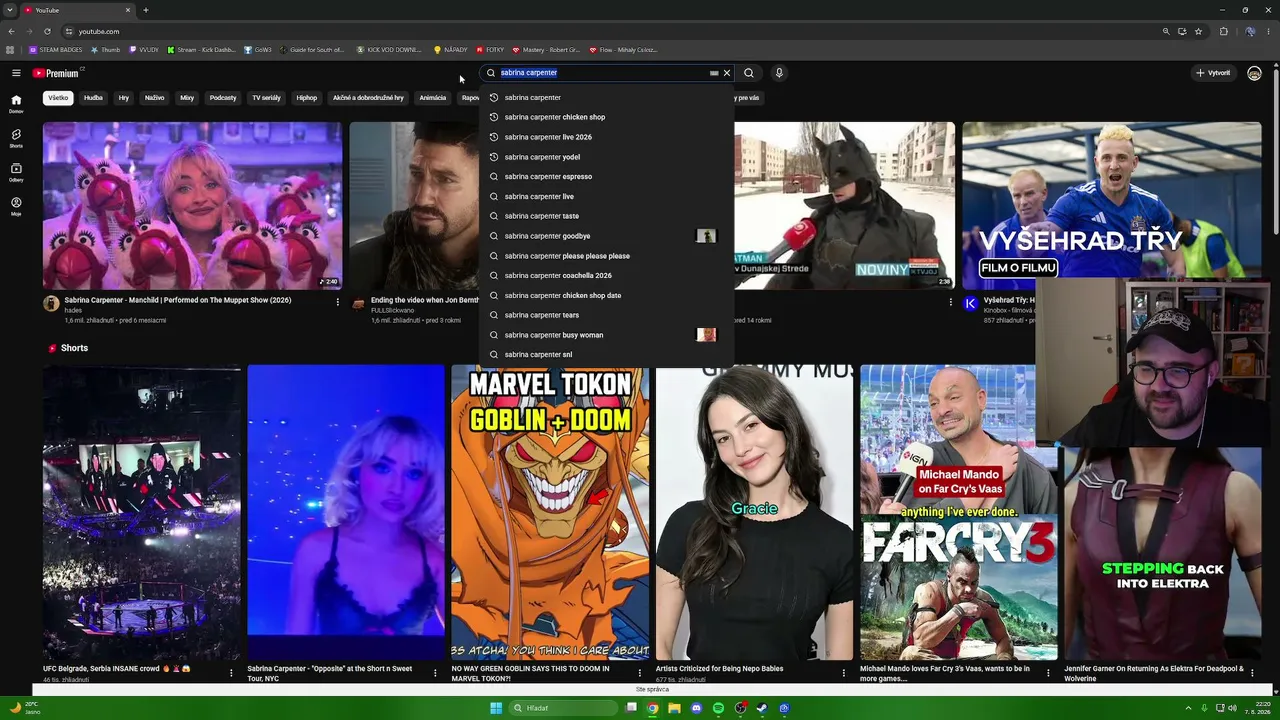Submit search with the magnifier button
The width and height of the screenshot is (1280, 720).
coord(749,73)
